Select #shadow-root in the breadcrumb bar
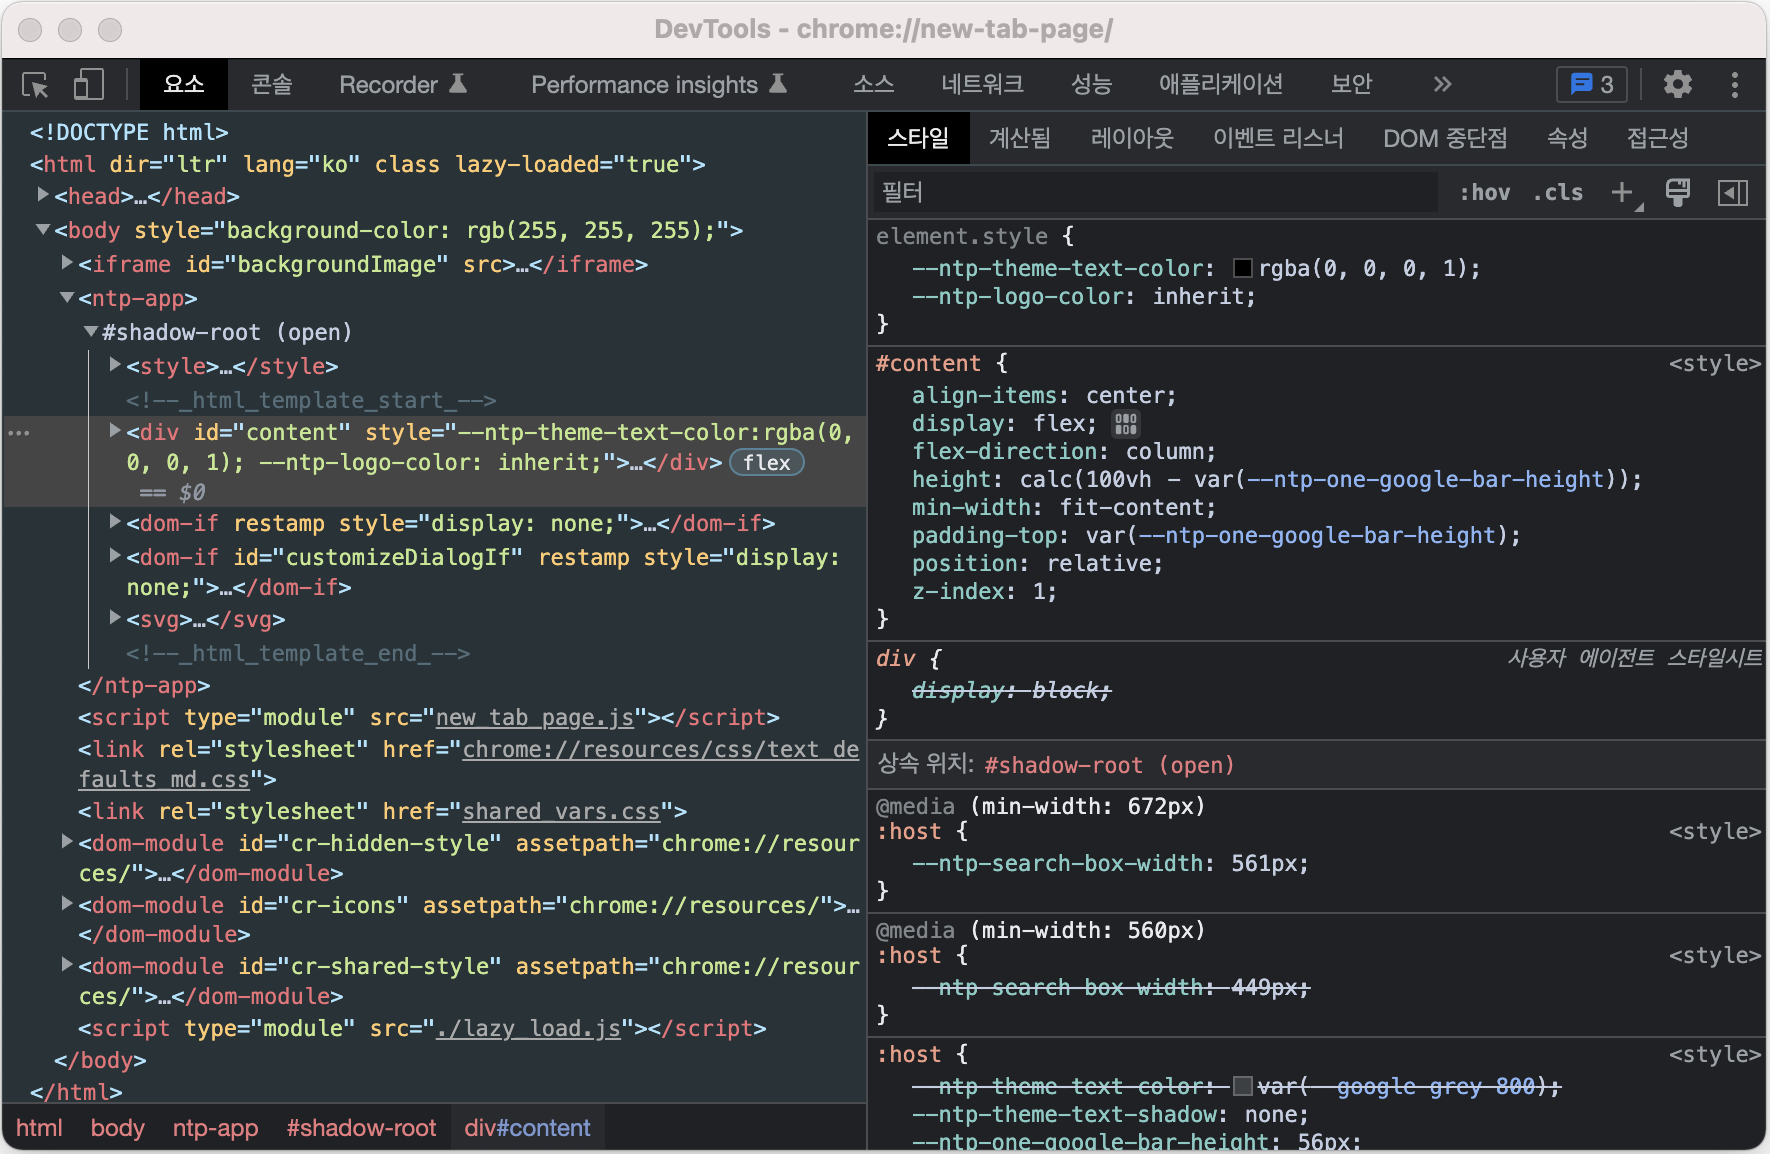Viewport: 1770px width, 1154px height. click(x=361, y=1128)
